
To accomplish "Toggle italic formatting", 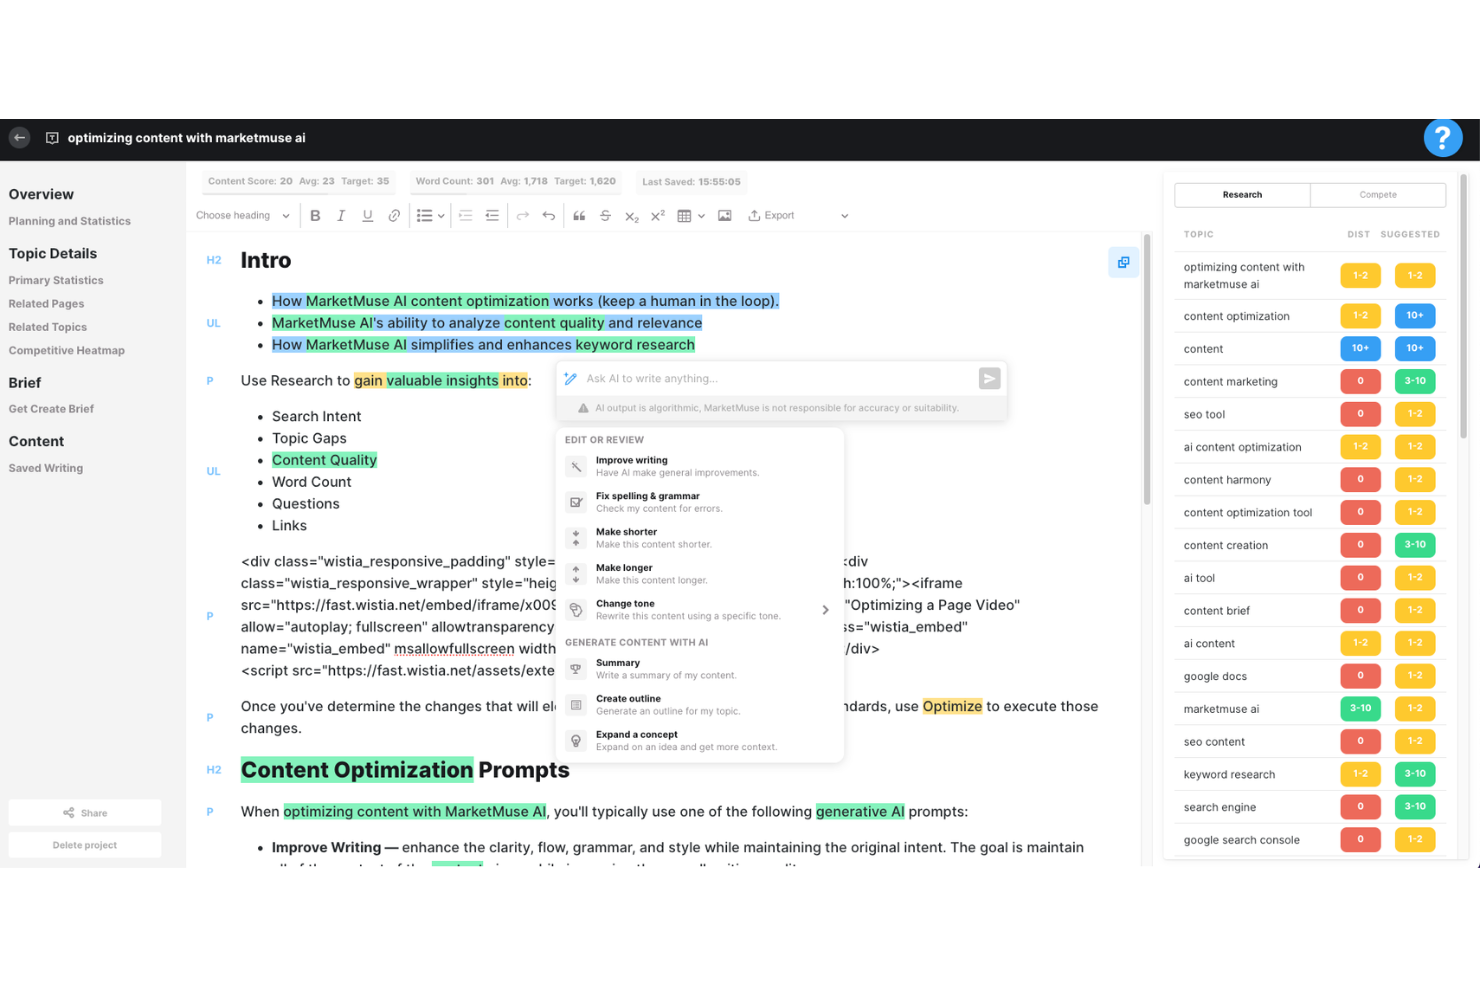I will click(341, 215).
